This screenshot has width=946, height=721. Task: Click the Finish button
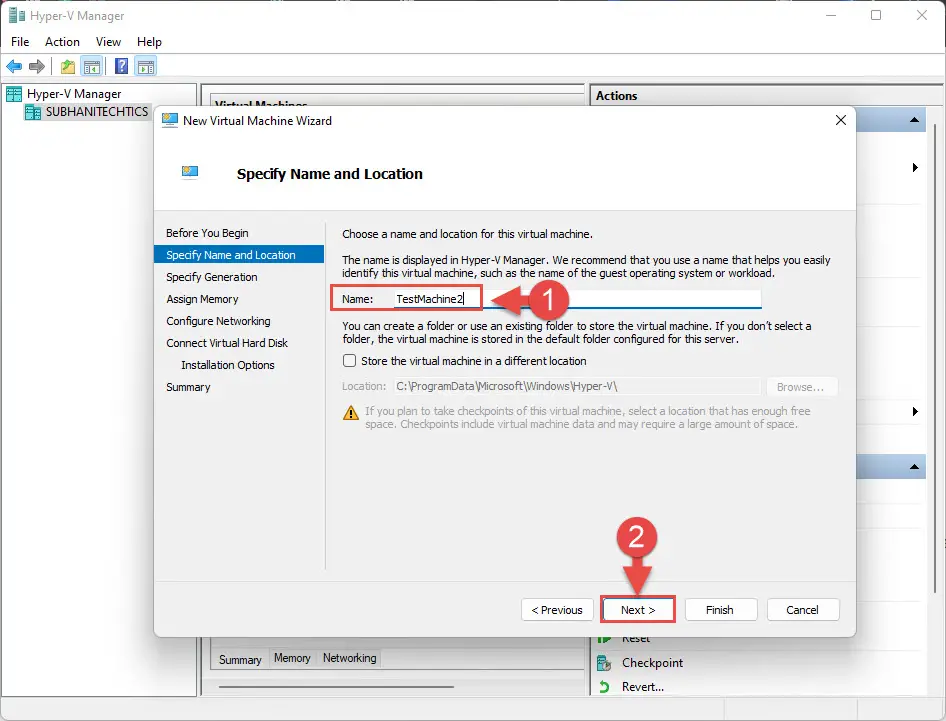(721, 610)
